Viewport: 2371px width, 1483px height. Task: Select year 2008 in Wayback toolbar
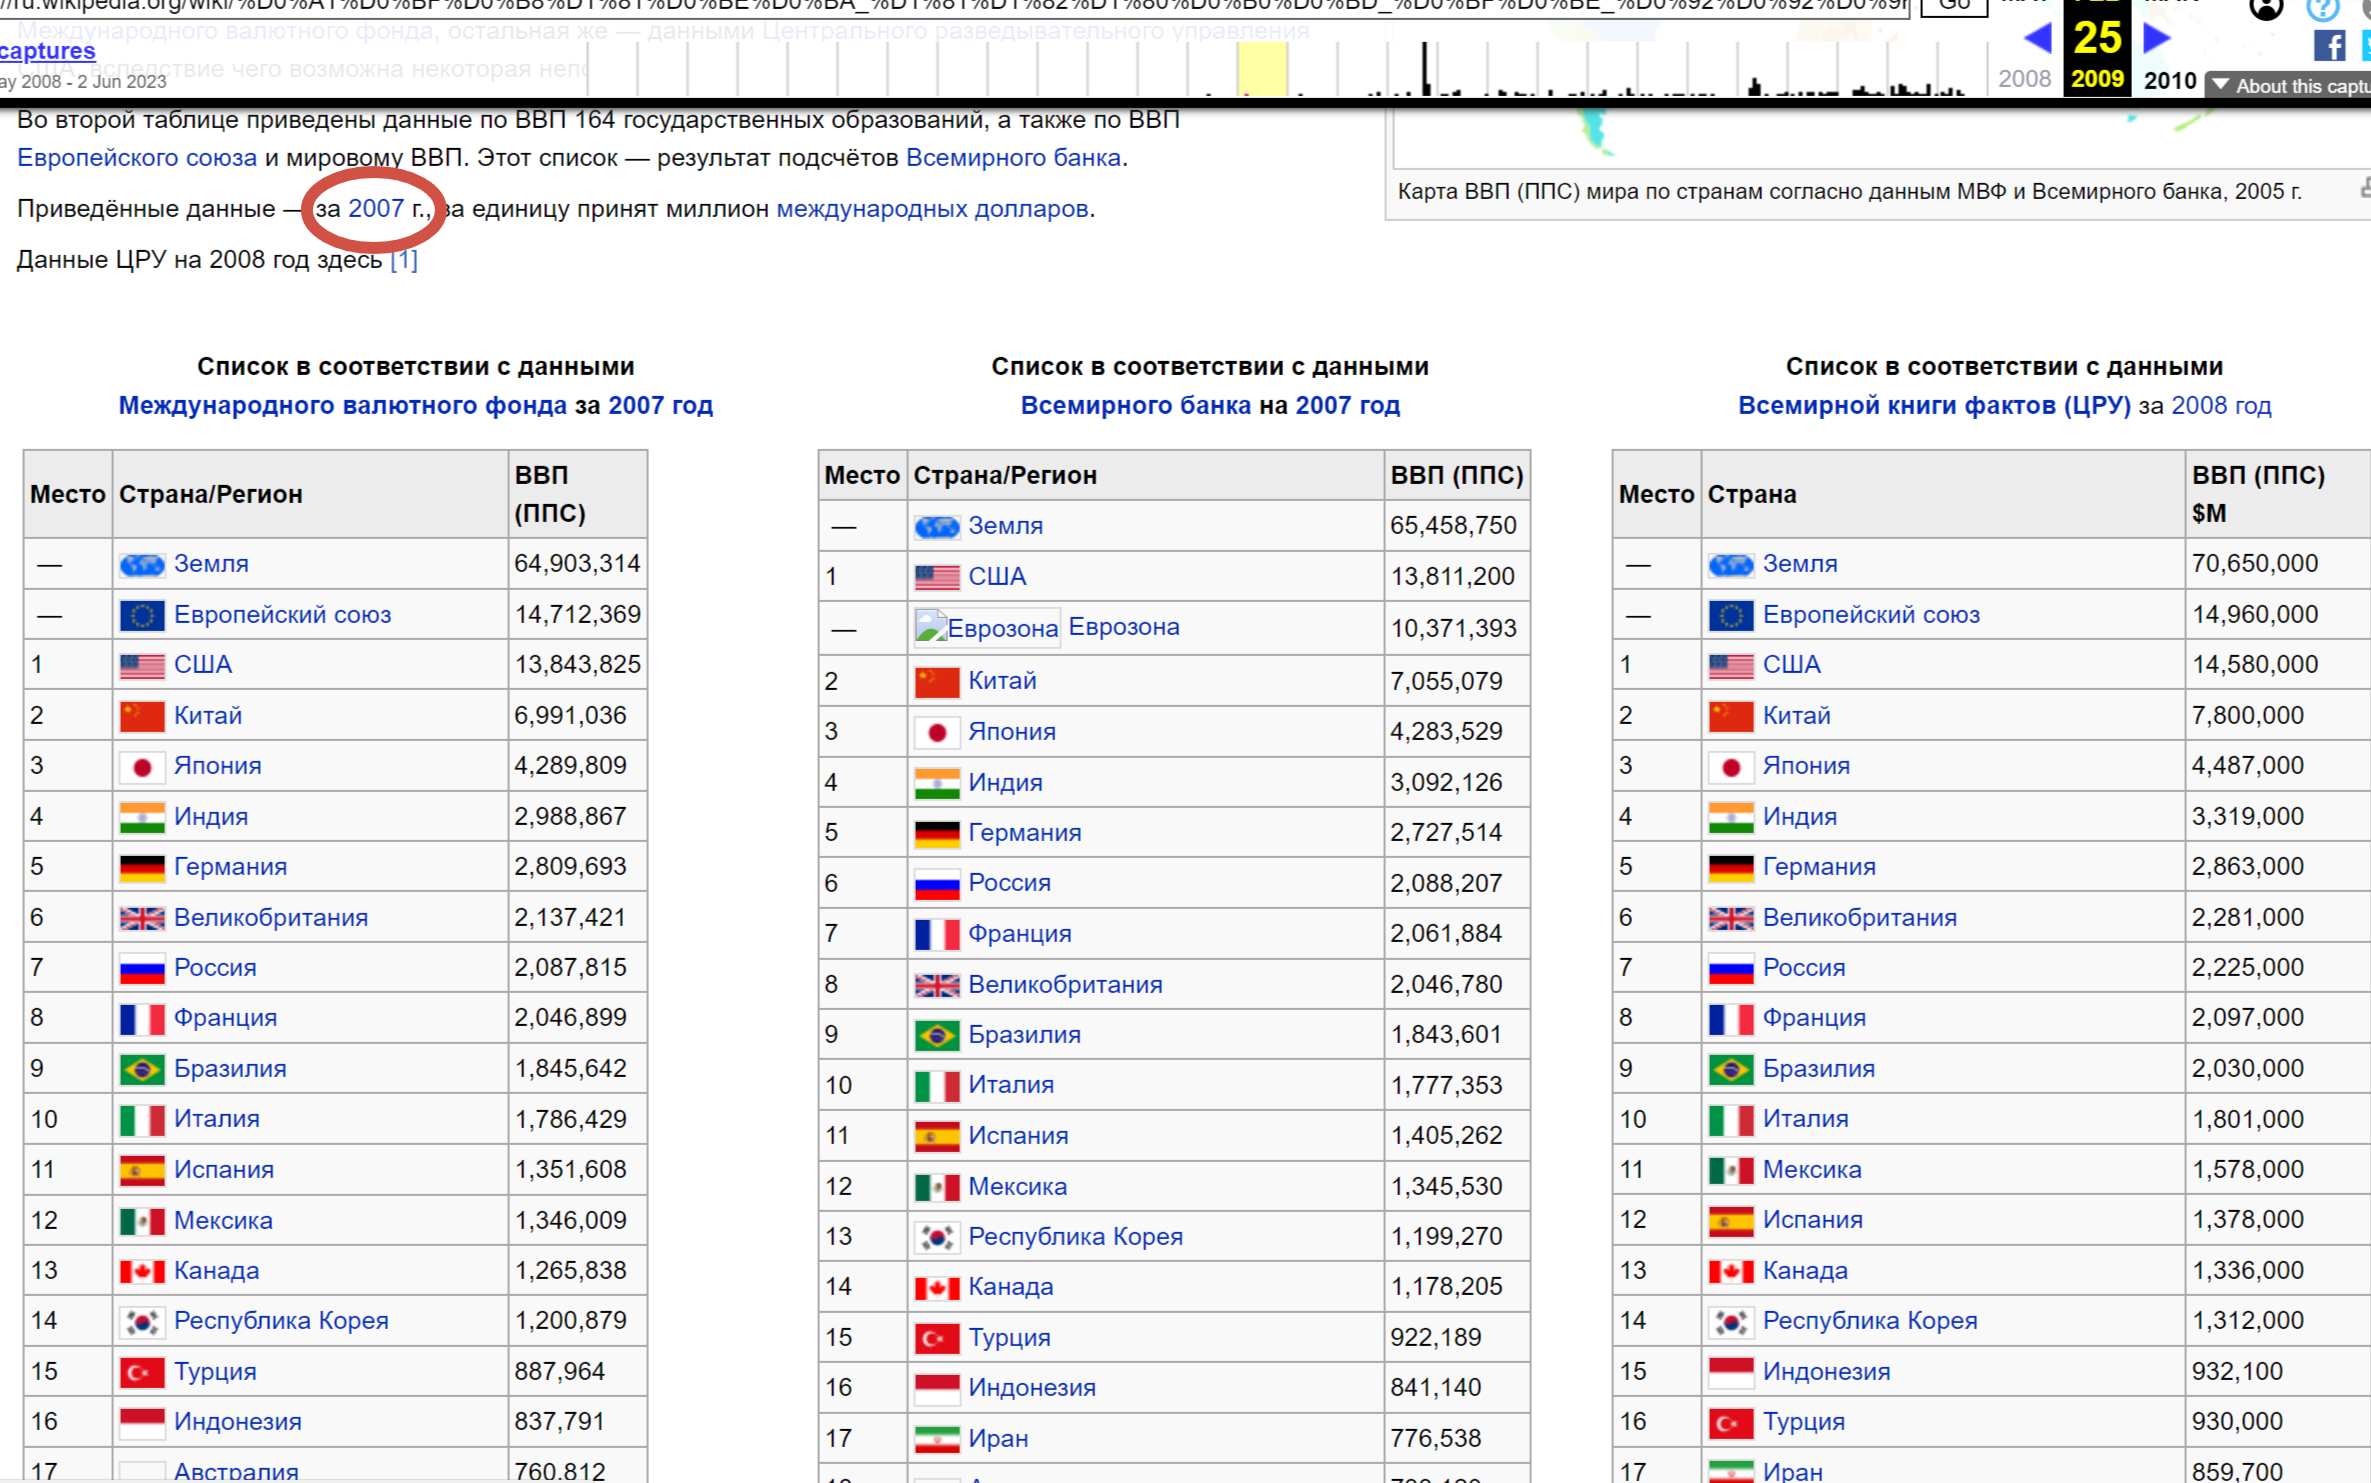pyautogui.click(x=2024, y=78)
